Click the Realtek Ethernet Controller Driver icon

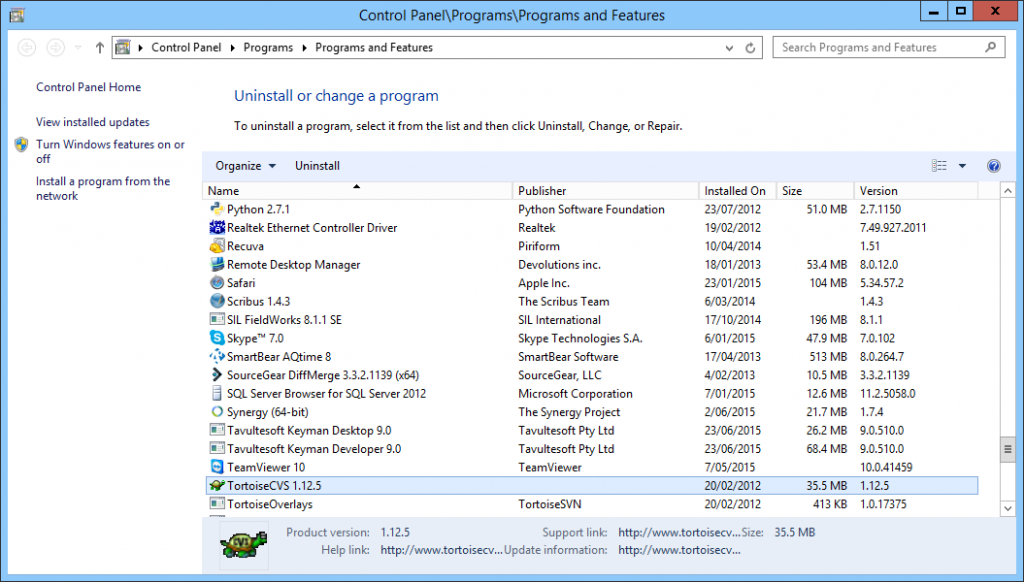(x=217, y=227)
